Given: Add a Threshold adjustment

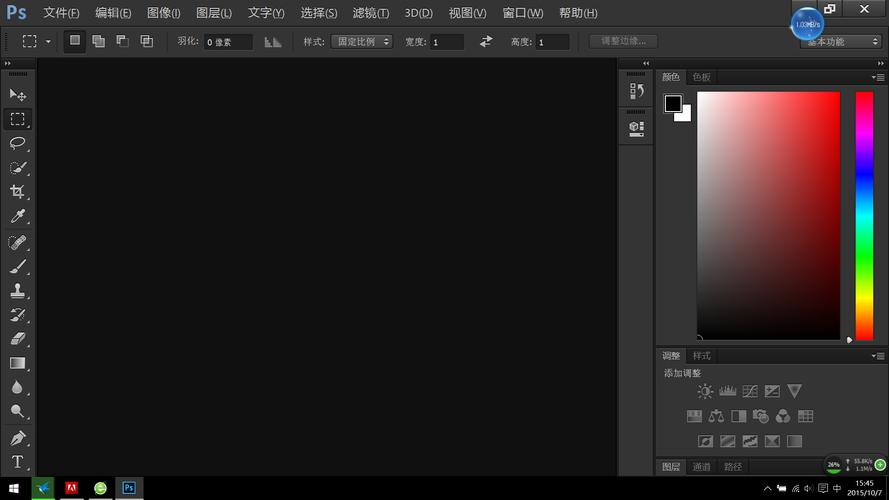Looking at the screenshot, I should (x=750, y=441).
